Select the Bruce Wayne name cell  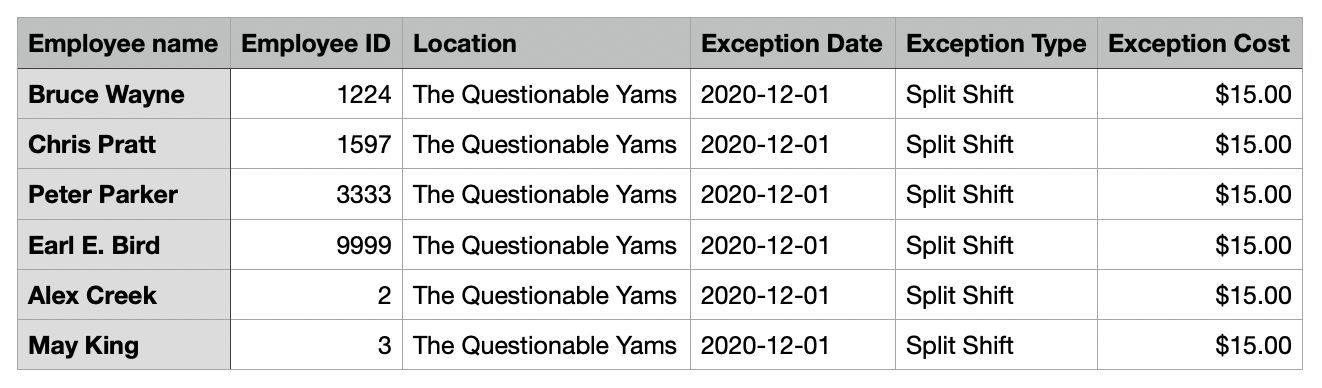124,95
